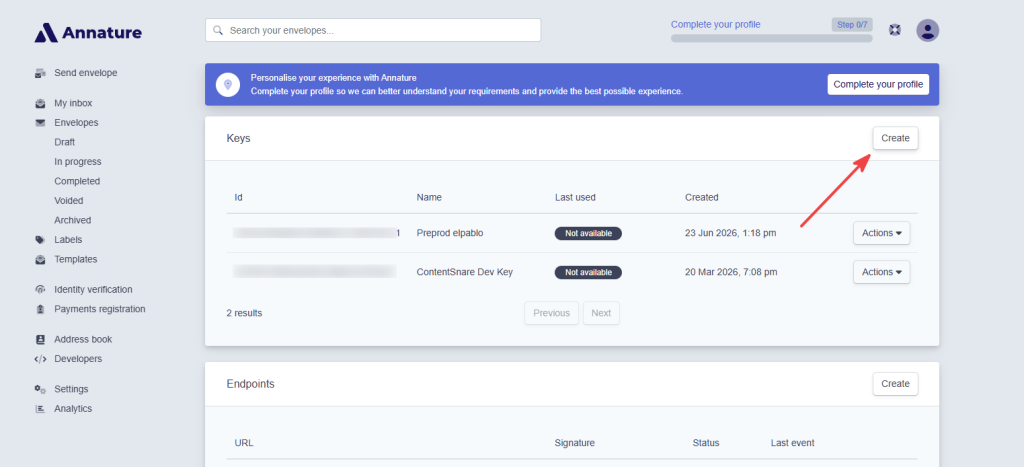Click the Settings gears icon
1024x467 pixels.
(x=40, y=389)
